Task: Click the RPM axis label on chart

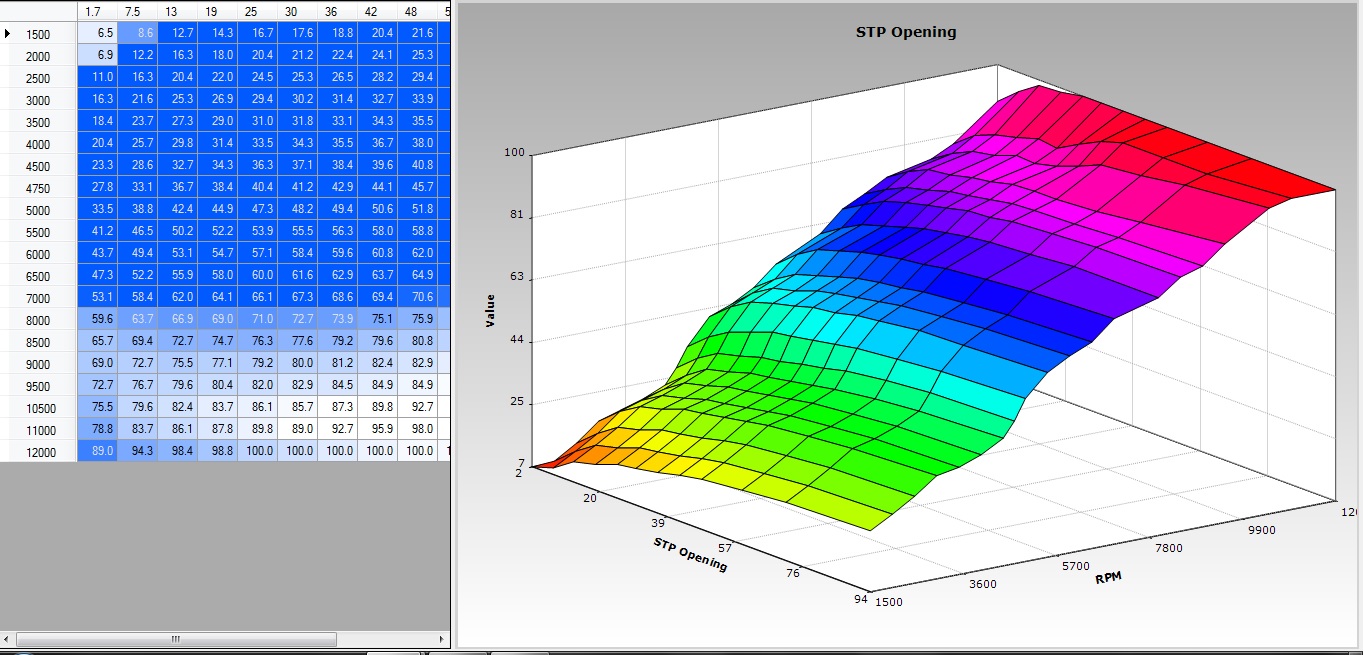Action: [x=1107, y=579]
